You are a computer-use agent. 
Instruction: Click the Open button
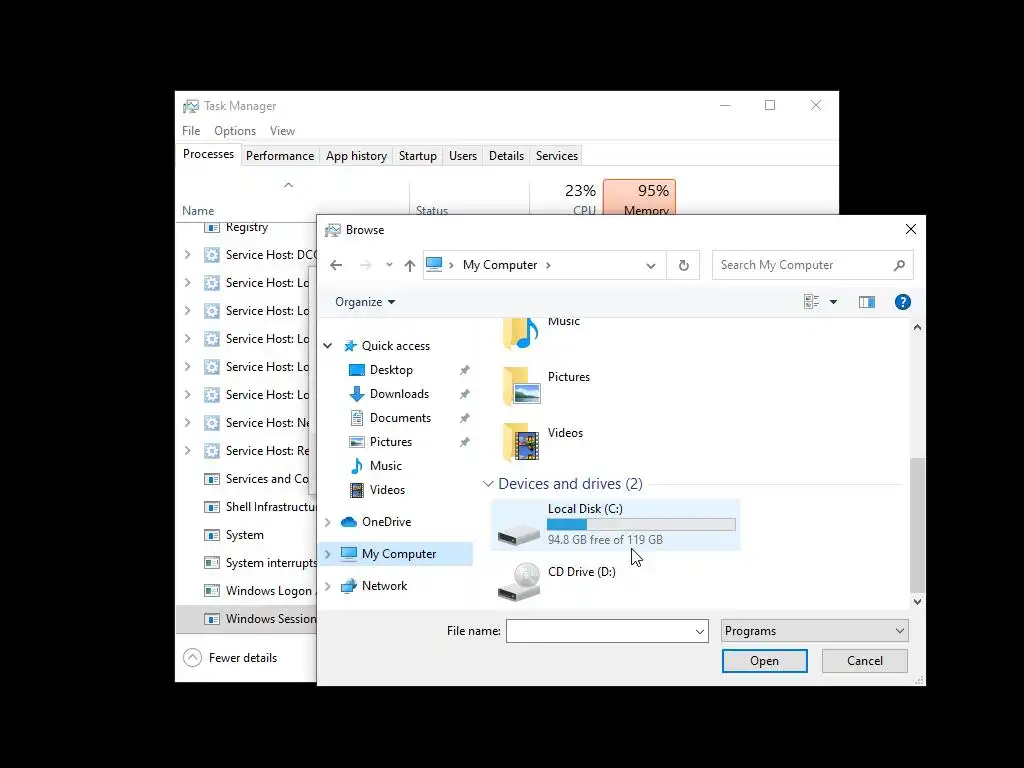point(764,661)
